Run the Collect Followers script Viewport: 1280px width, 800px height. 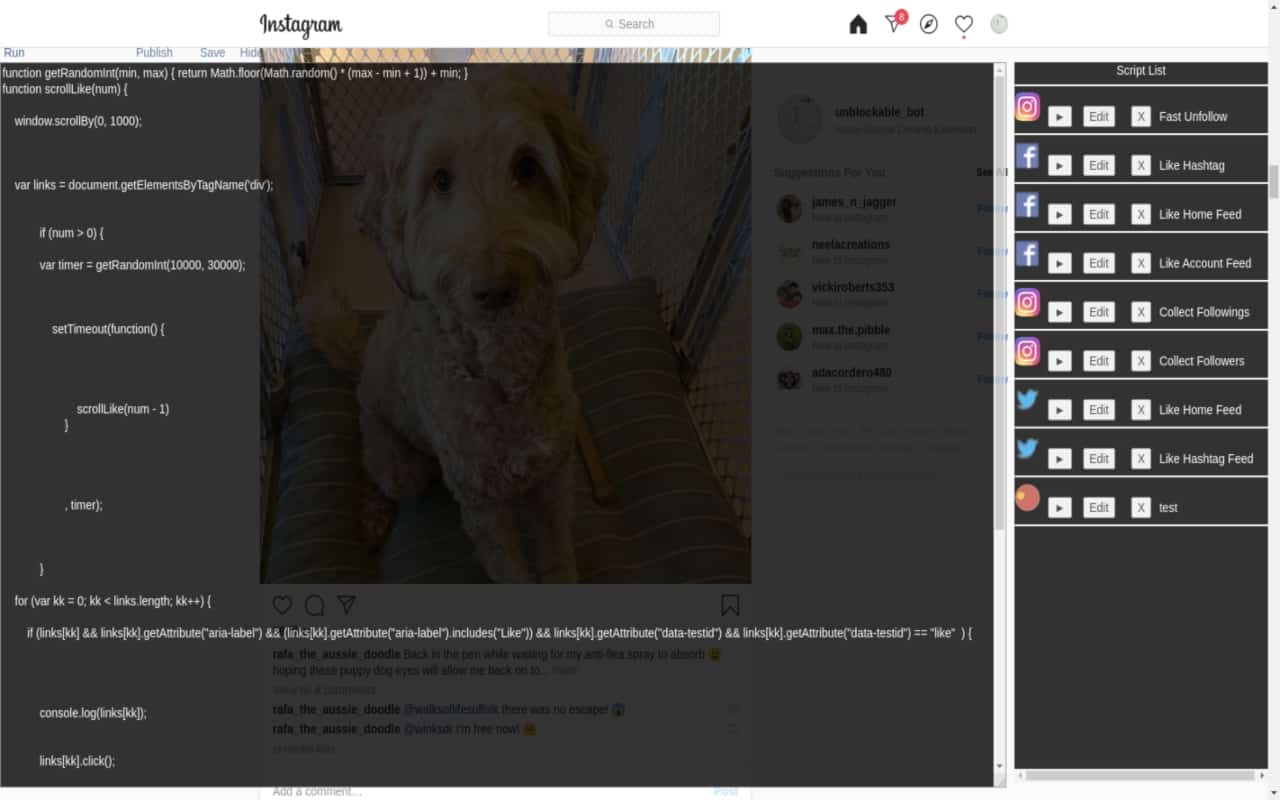tap(1060, 362)
